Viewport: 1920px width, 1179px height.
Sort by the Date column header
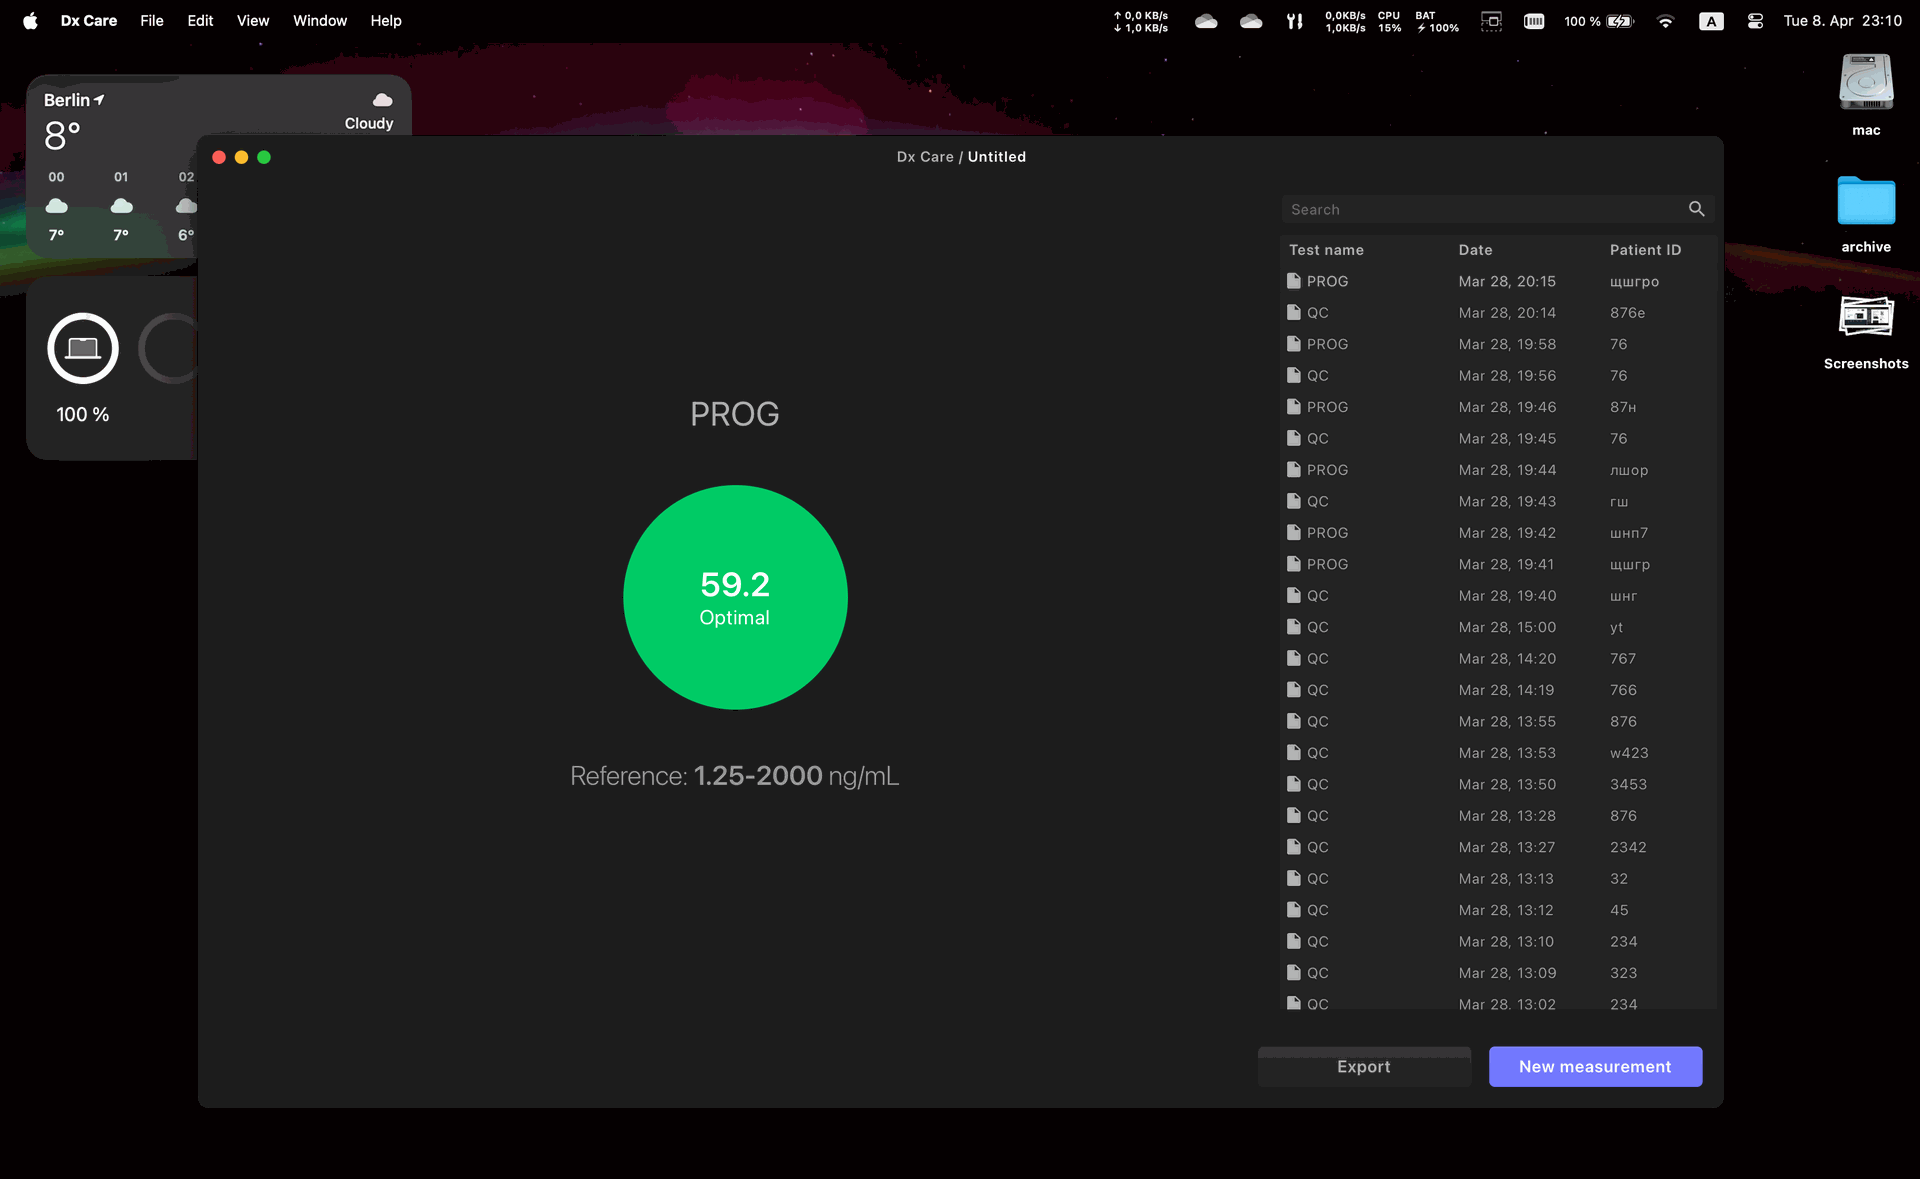(1475, 250)
